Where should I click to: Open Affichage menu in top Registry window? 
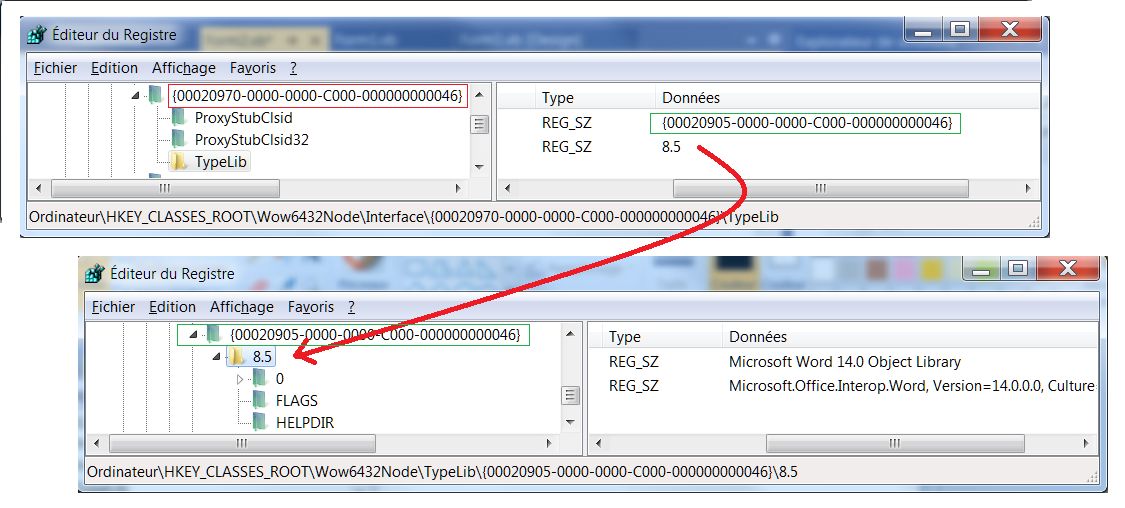184,68
